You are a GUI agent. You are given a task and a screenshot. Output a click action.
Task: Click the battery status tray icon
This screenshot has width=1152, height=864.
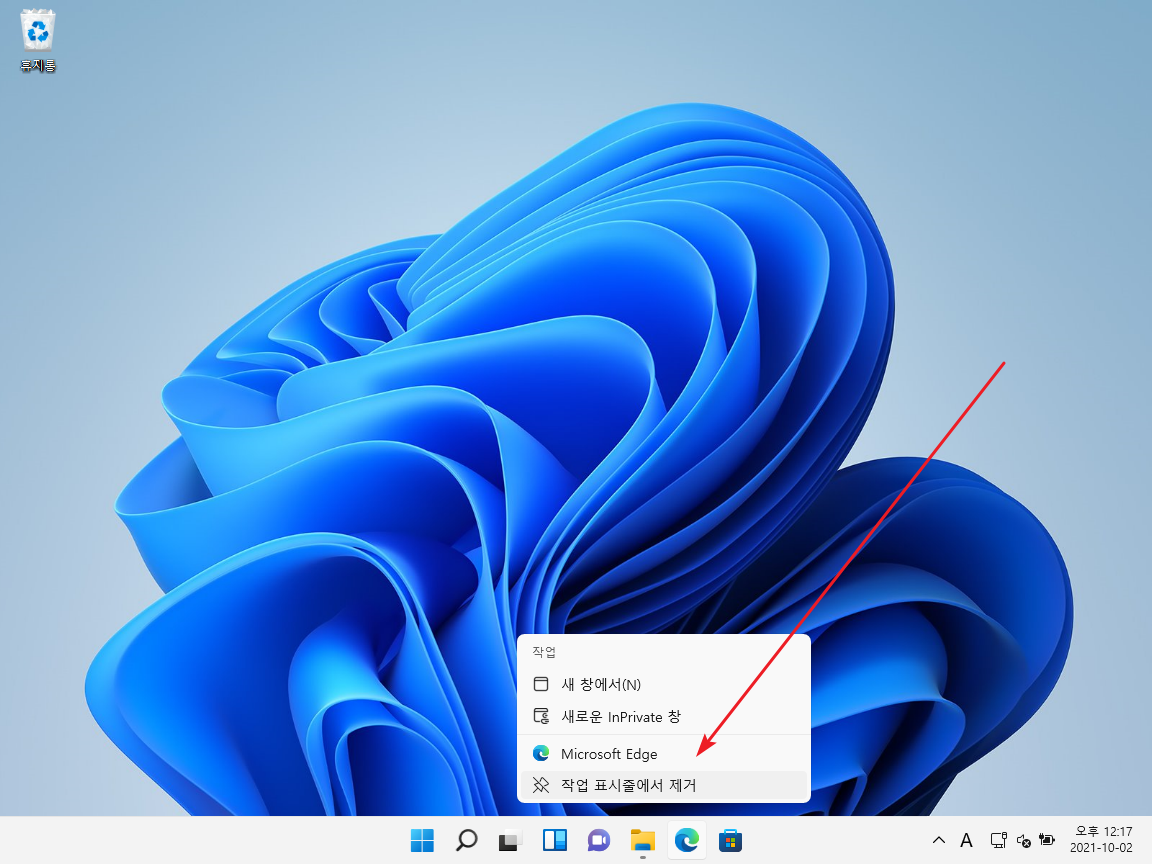point(1047,840)
